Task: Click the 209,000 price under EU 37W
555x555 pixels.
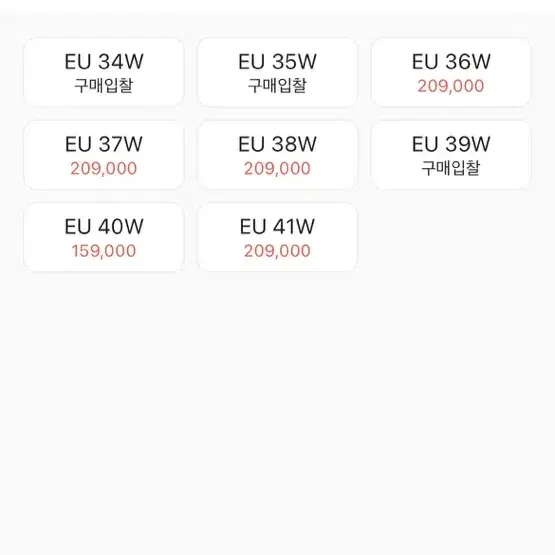Action: [104, 168]
